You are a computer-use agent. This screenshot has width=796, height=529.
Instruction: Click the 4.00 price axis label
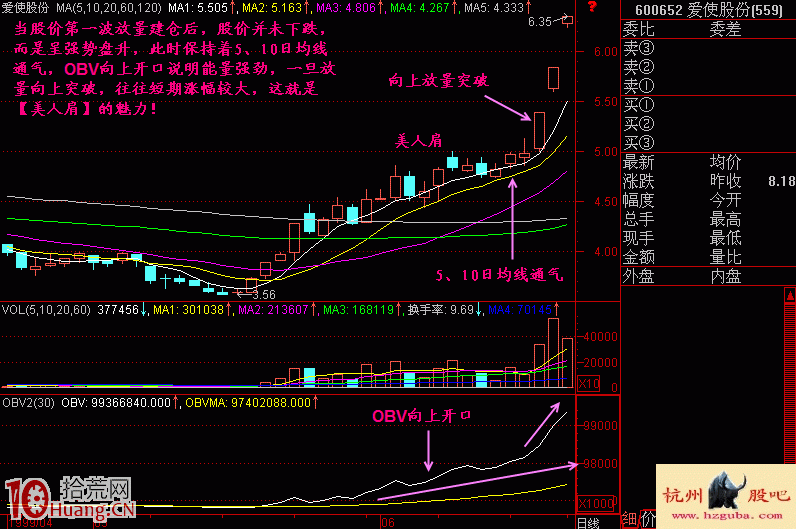point(606,252)
